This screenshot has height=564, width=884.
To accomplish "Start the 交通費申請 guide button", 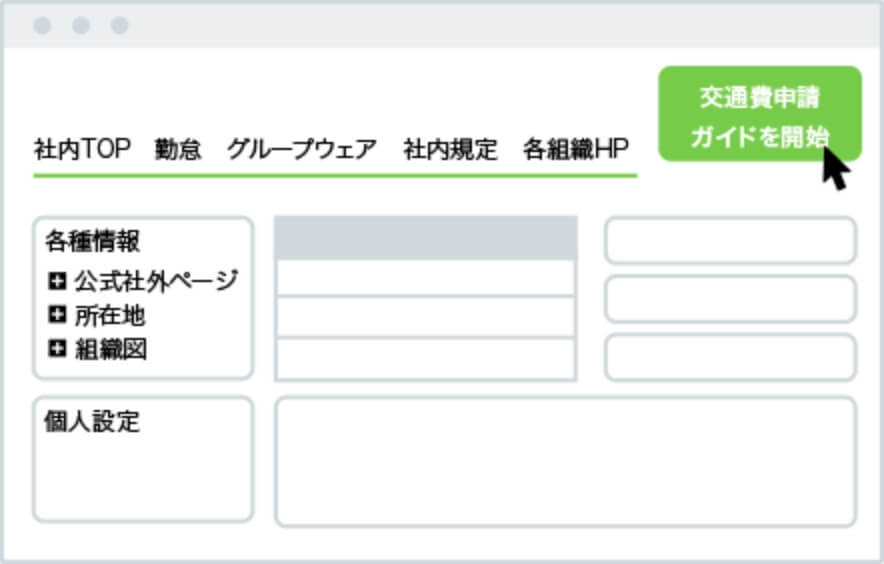I will [760, 114].
